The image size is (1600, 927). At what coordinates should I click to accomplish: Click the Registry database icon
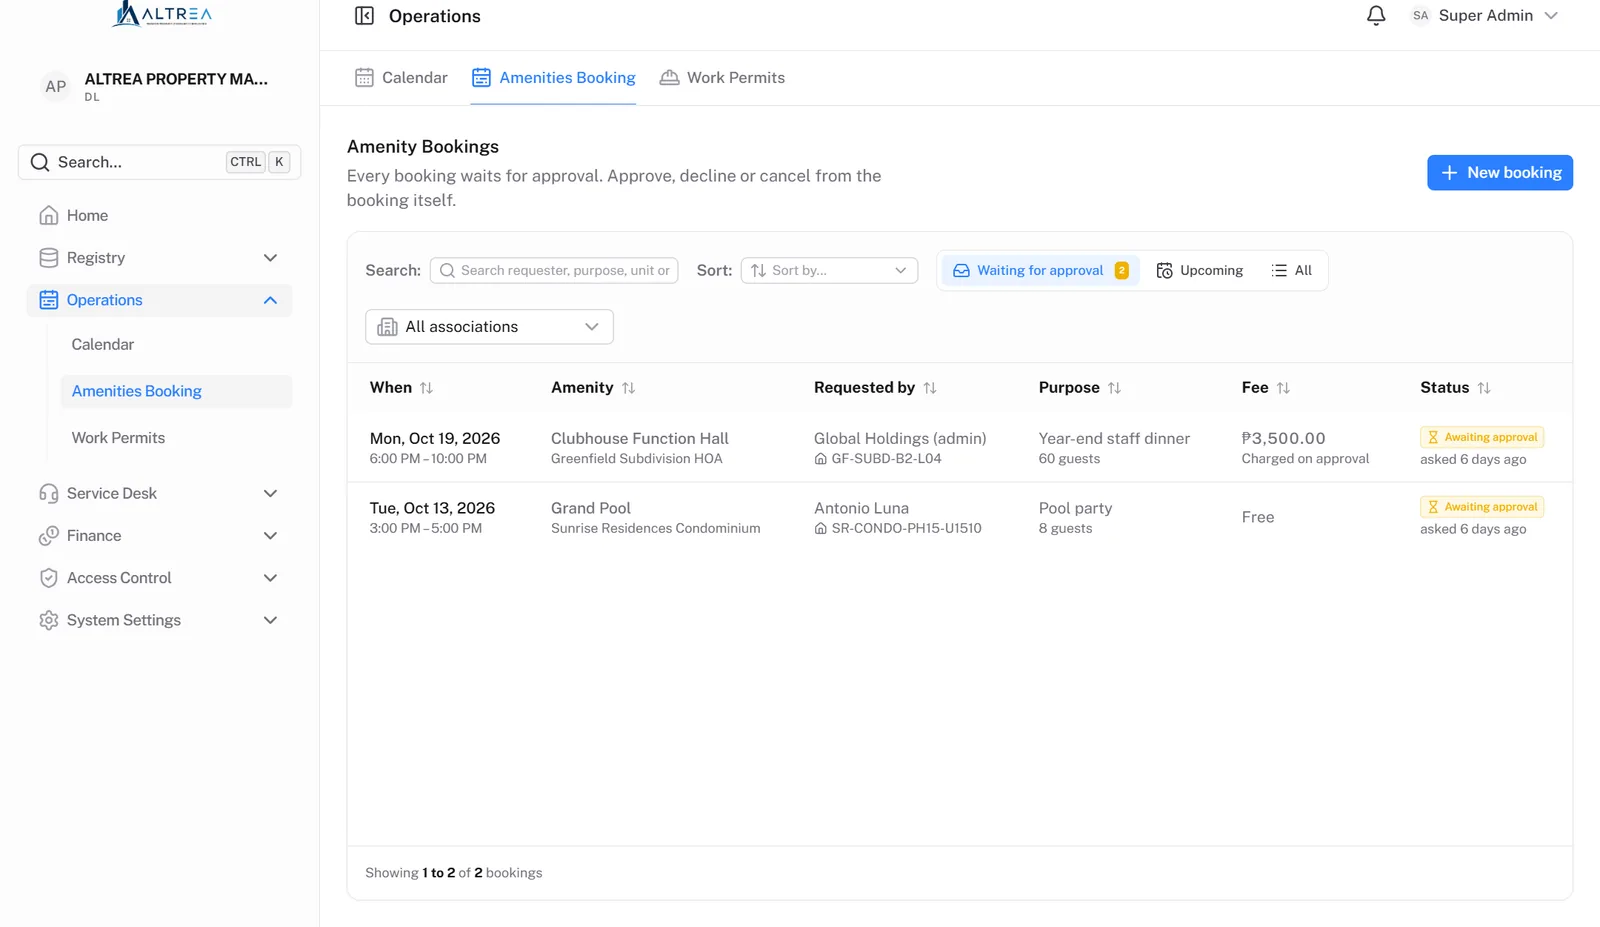tap(48, 258)
